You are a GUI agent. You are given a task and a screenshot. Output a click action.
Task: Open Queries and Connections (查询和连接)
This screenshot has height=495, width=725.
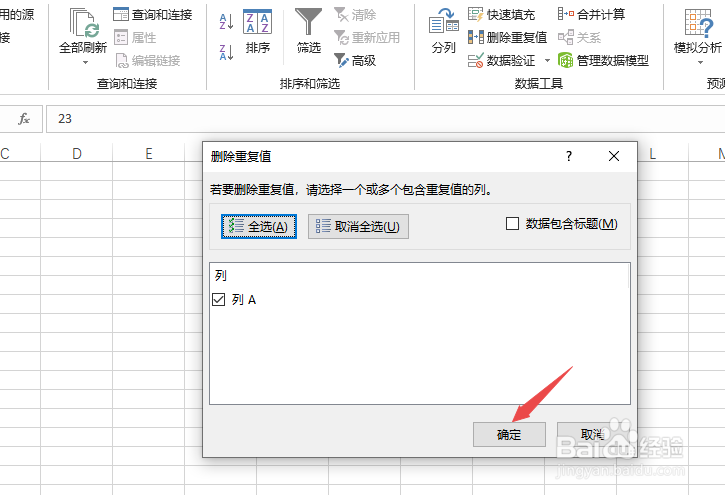point(153,15)
